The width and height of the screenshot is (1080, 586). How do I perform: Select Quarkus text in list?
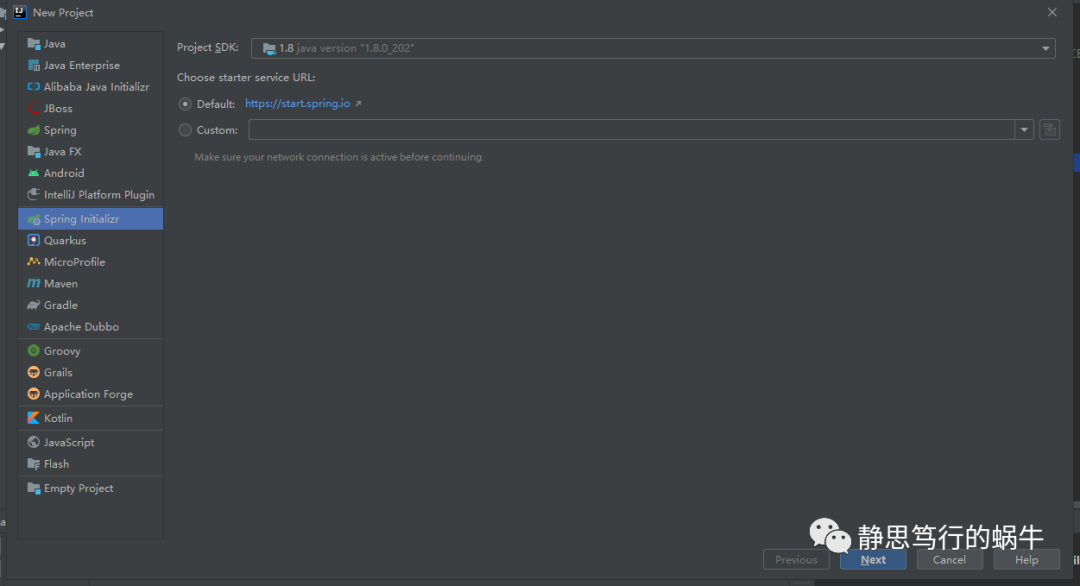coord(65,240)
